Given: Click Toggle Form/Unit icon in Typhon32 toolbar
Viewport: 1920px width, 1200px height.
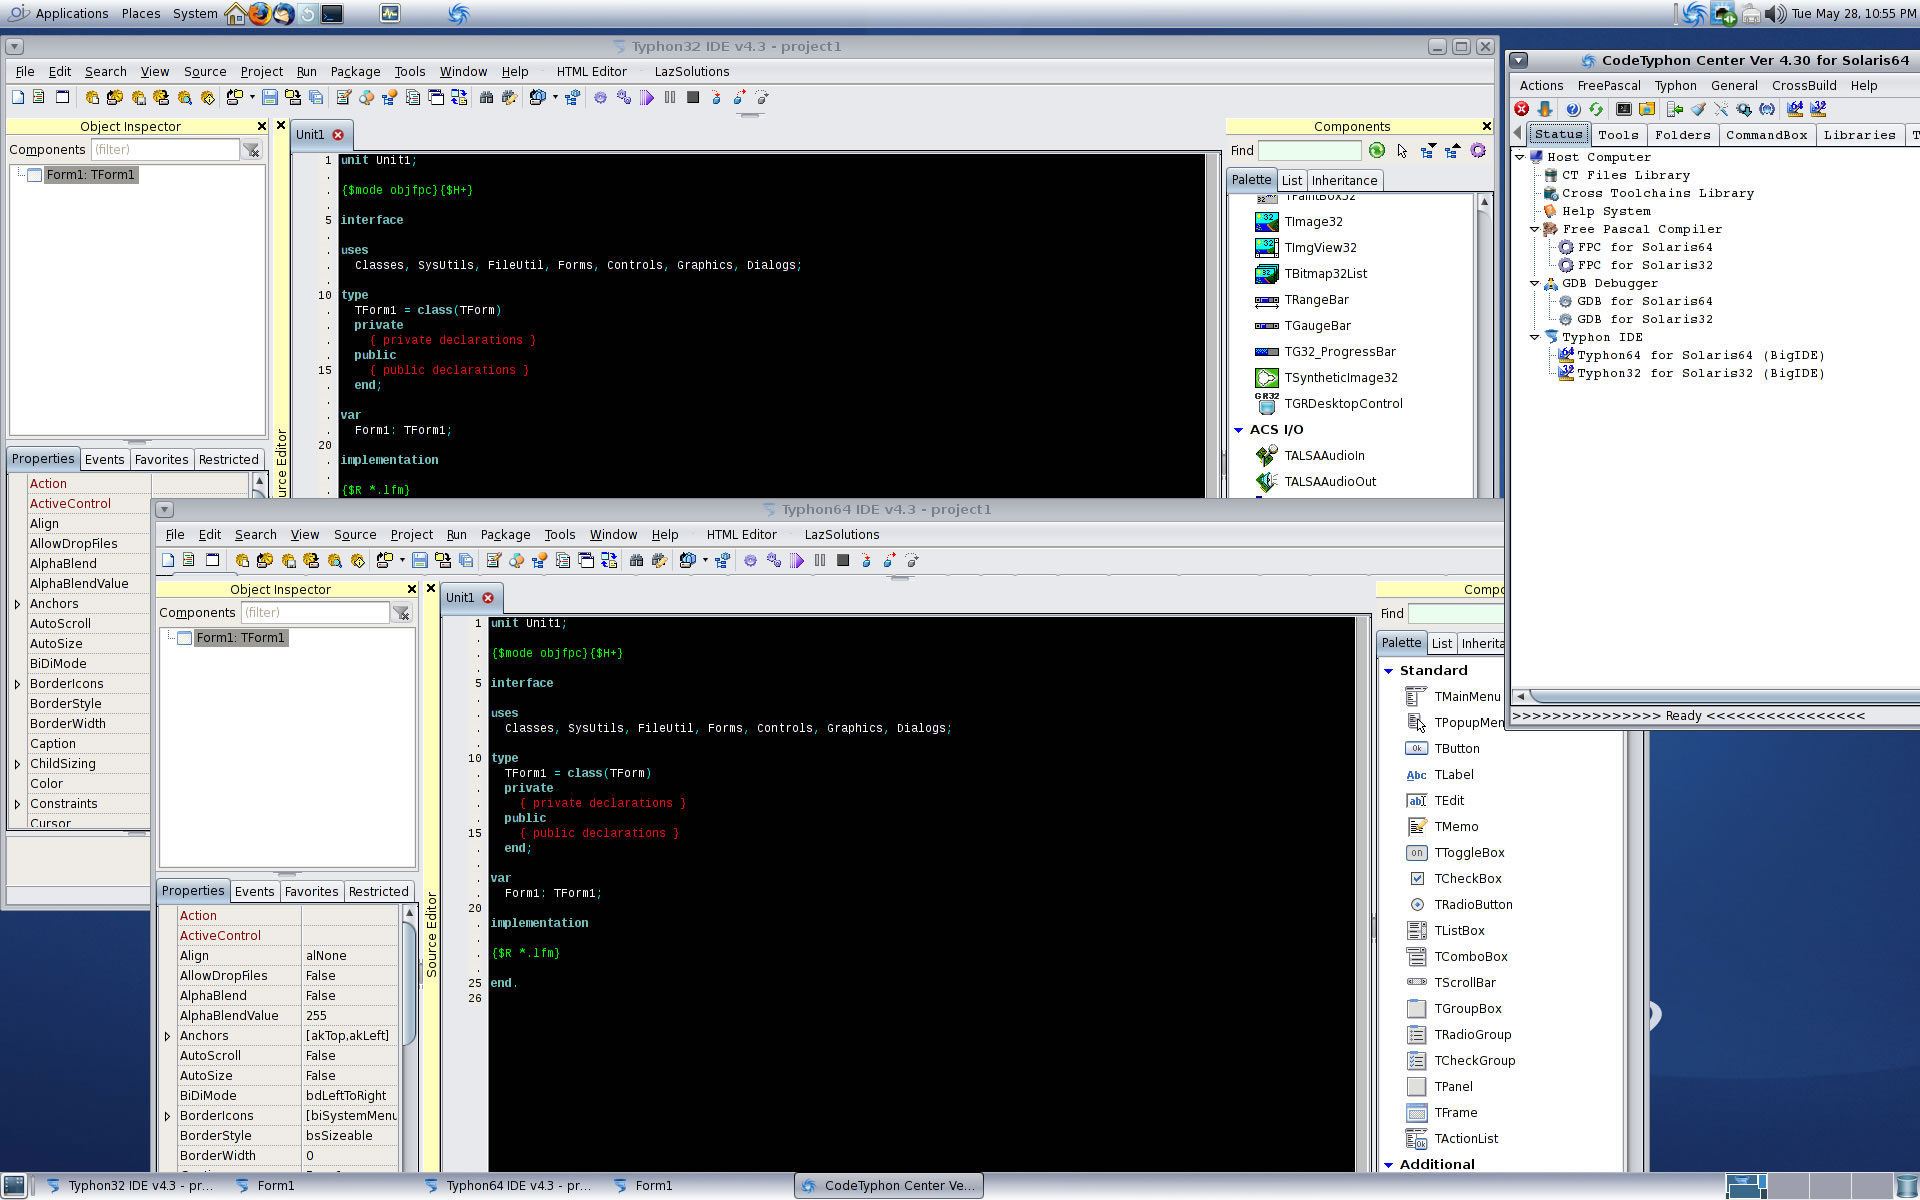Looking at the screenshot, I should 459,97.
